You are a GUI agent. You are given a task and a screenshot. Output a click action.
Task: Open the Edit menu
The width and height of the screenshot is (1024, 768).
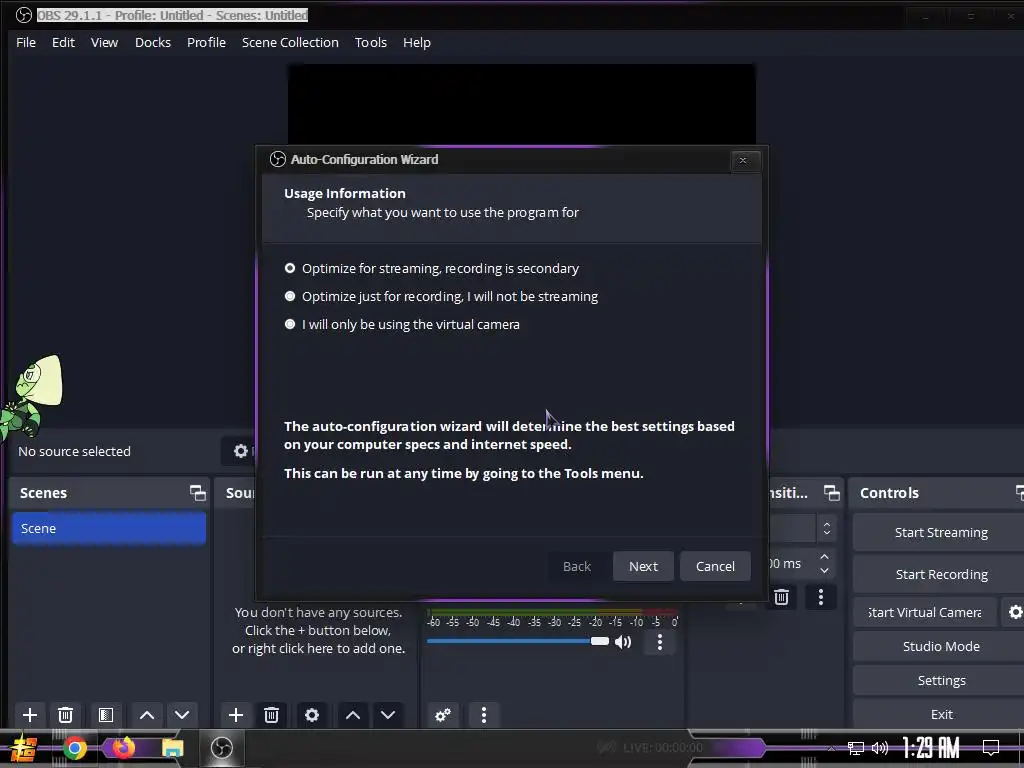tap(63, 42)
